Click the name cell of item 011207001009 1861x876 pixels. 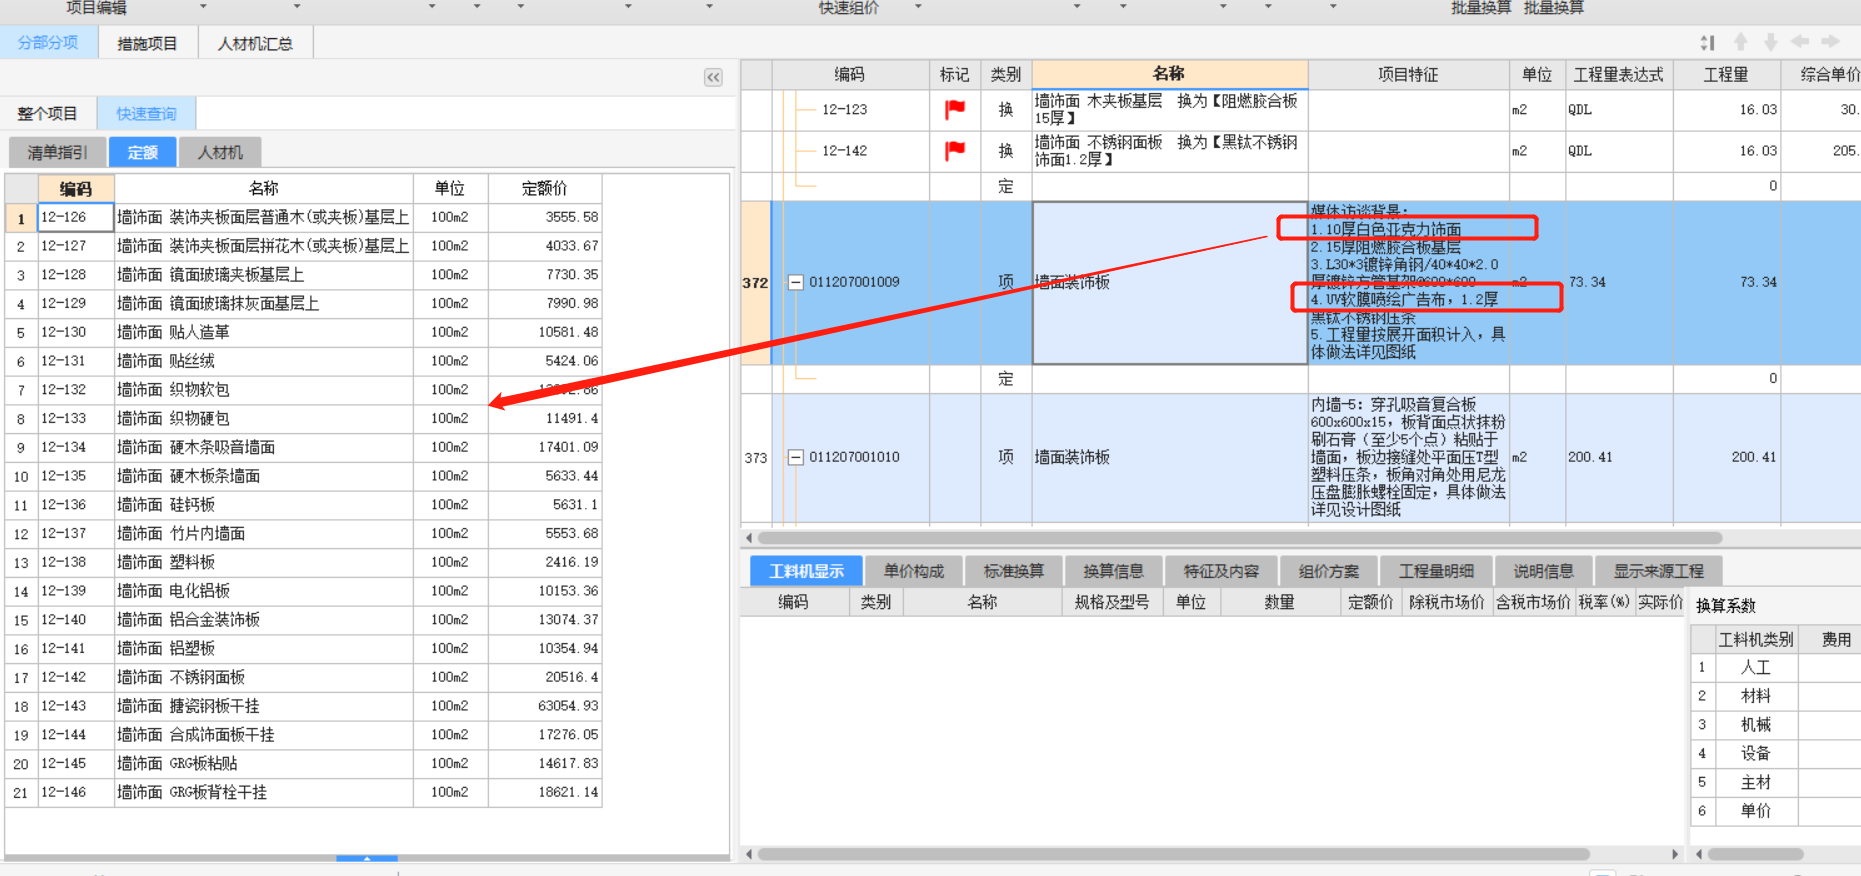(1169, 283)
